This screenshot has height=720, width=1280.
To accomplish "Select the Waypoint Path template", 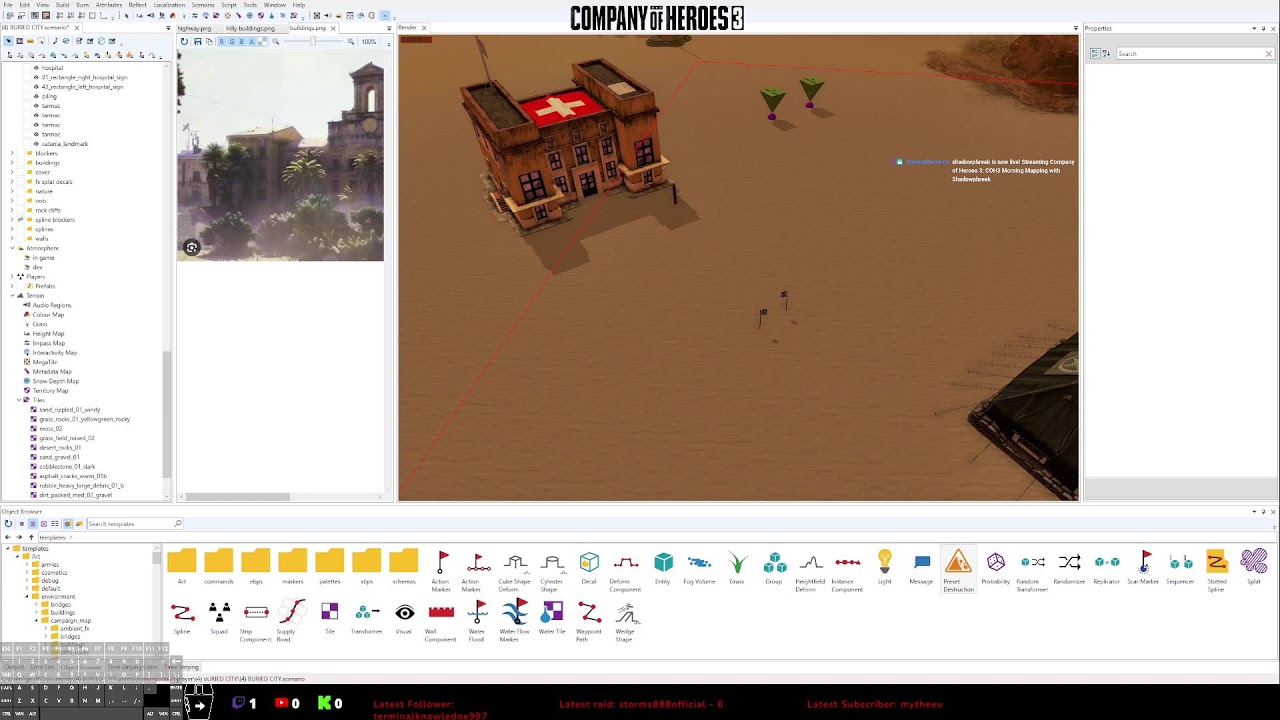I will point(589,612).
